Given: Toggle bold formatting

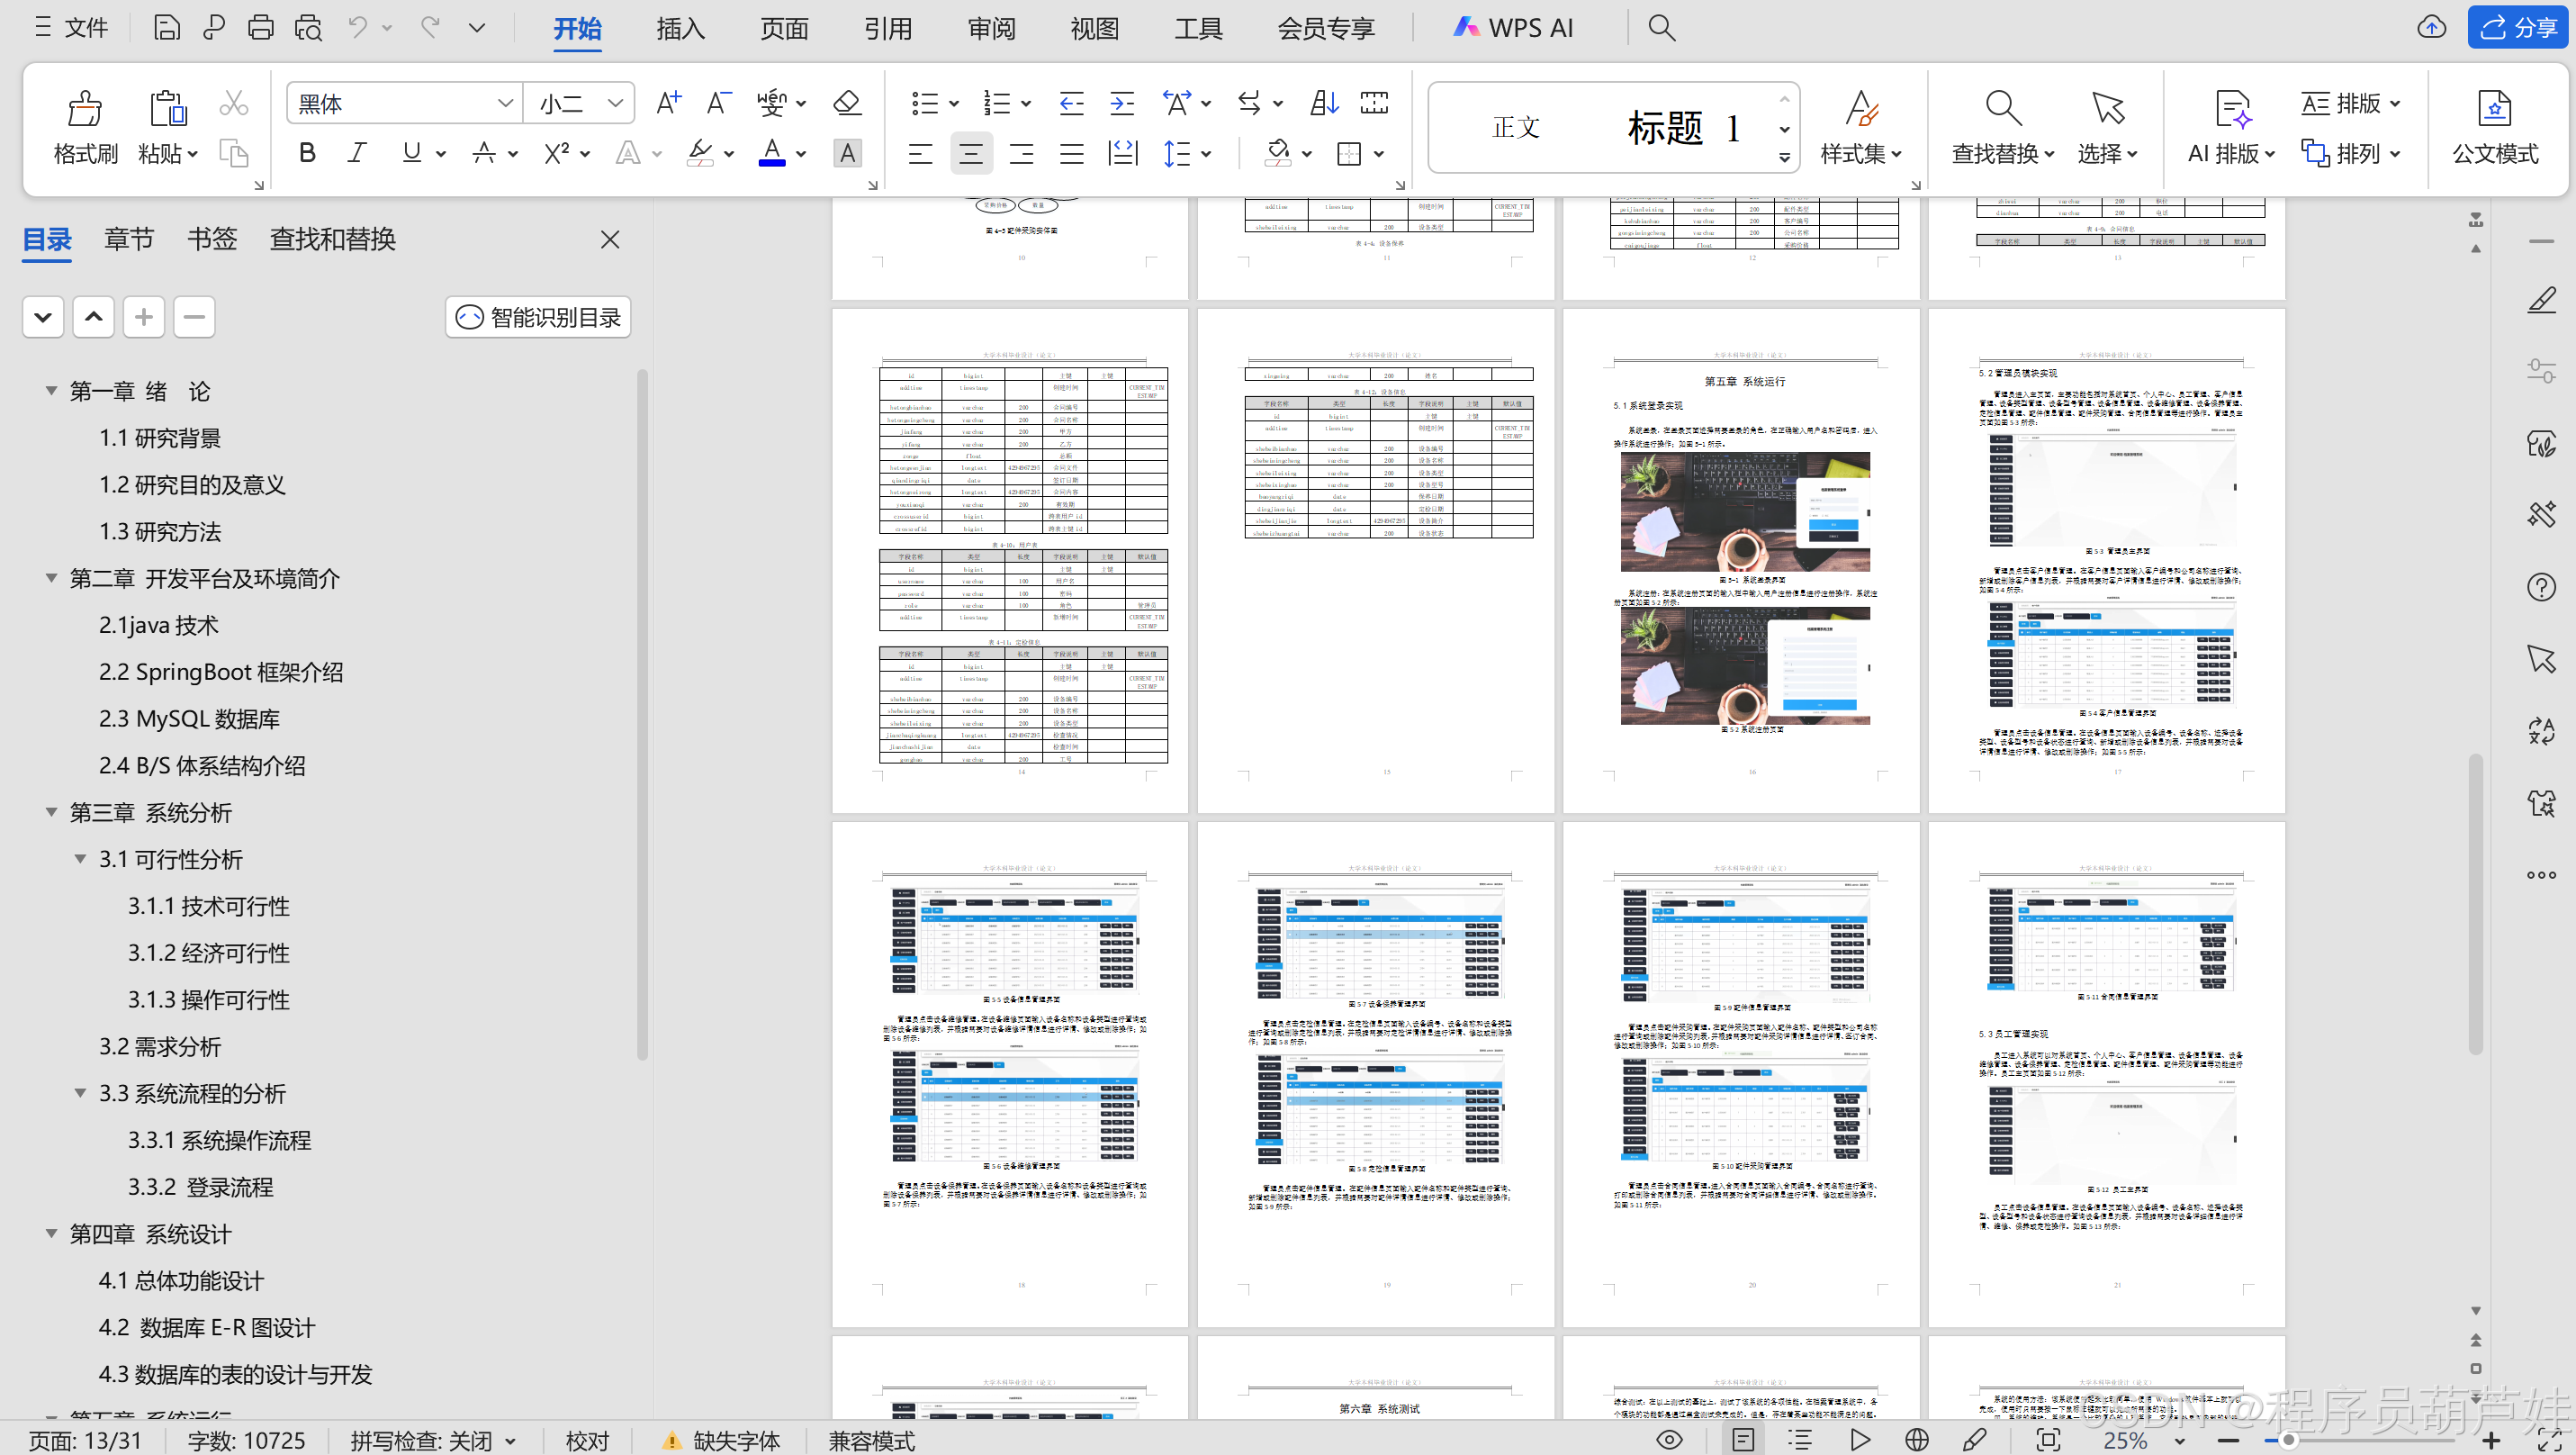Looking at the screenshot, I should pyautogui.click(x=307, y=153).
